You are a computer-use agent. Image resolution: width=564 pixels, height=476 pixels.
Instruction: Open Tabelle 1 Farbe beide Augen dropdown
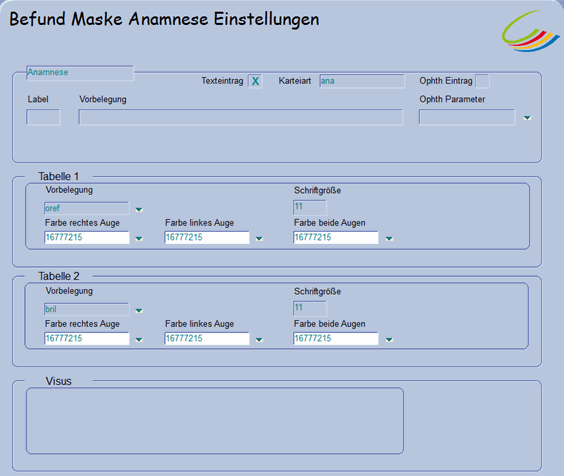tap(389, 239)
